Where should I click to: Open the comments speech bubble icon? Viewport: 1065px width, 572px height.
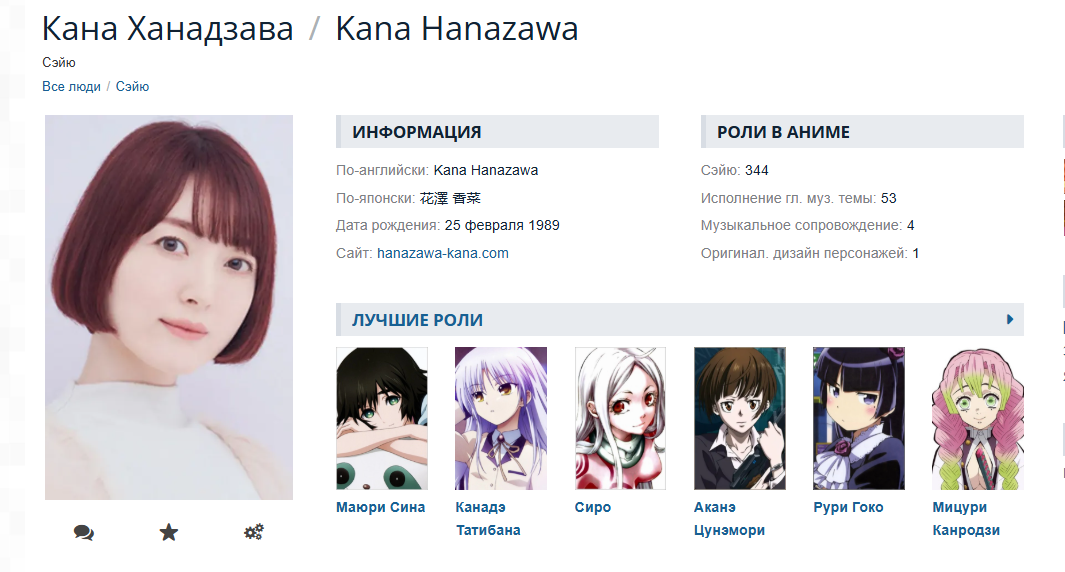pos(84,533)
